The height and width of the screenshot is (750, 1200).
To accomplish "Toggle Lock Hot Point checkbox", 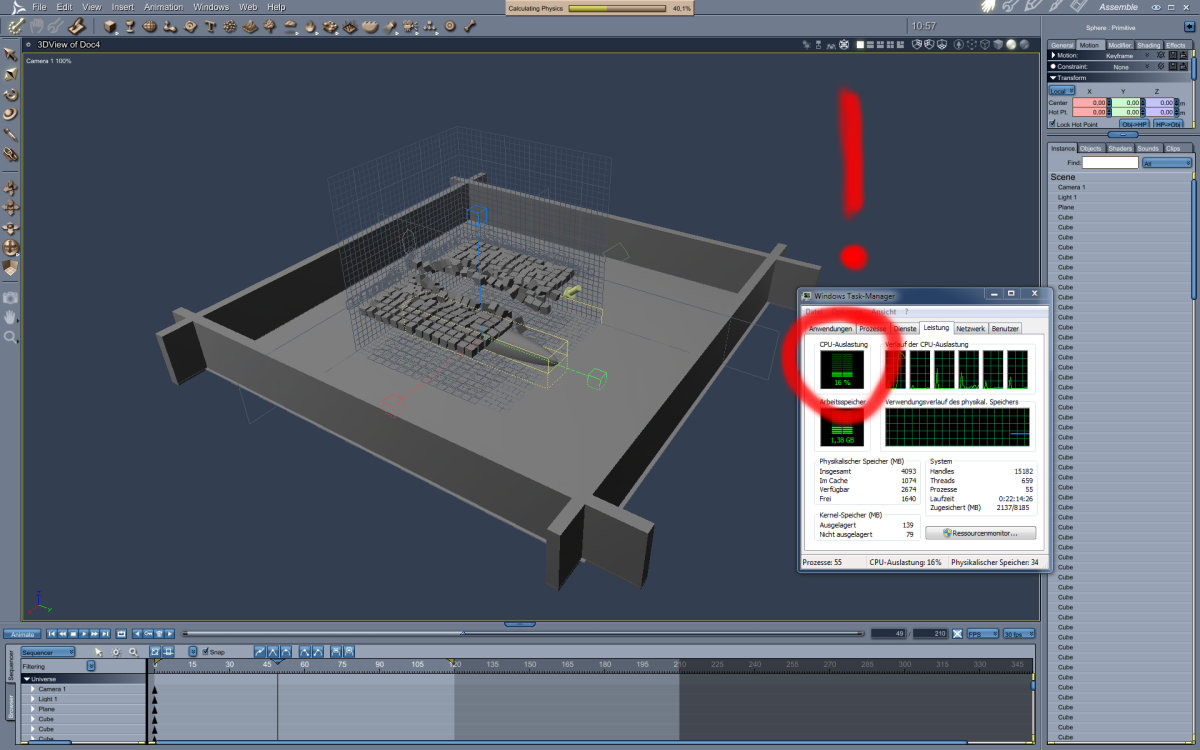I will 1052,123.
